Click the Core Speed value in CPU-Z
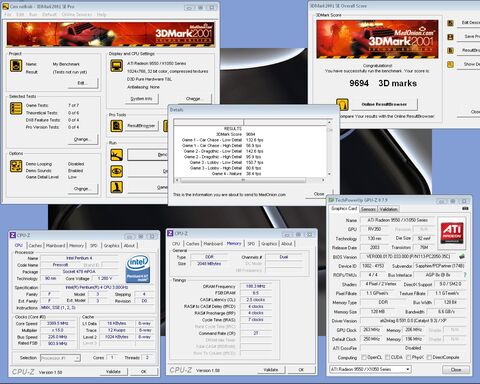The image size is (480, 384). (x=58, y=324)
